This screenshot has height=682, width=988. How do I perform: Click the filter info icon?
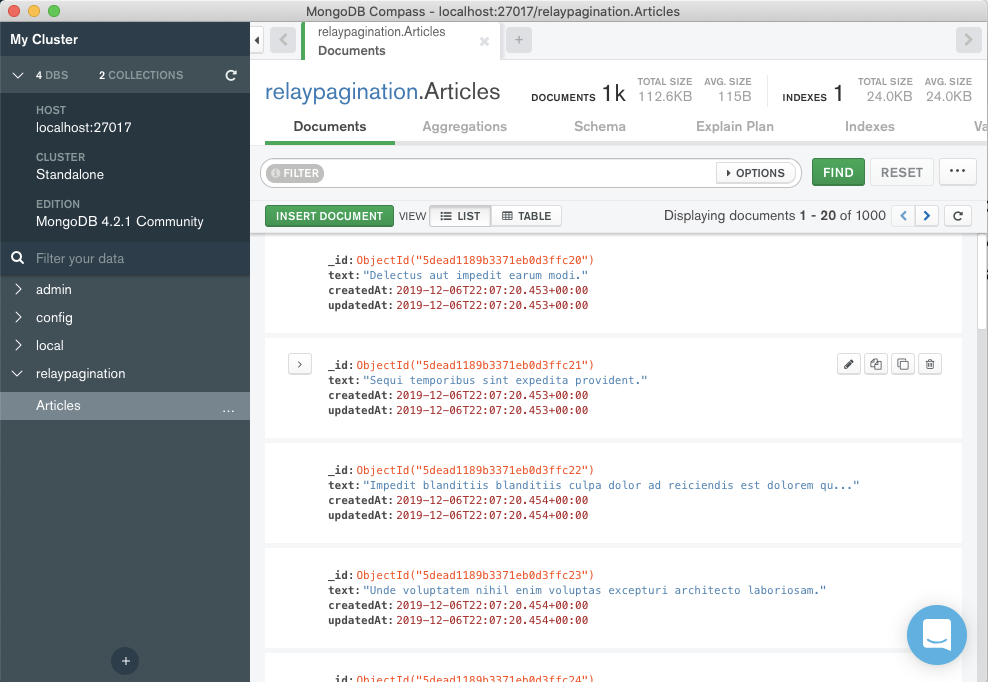click(275, 173)
